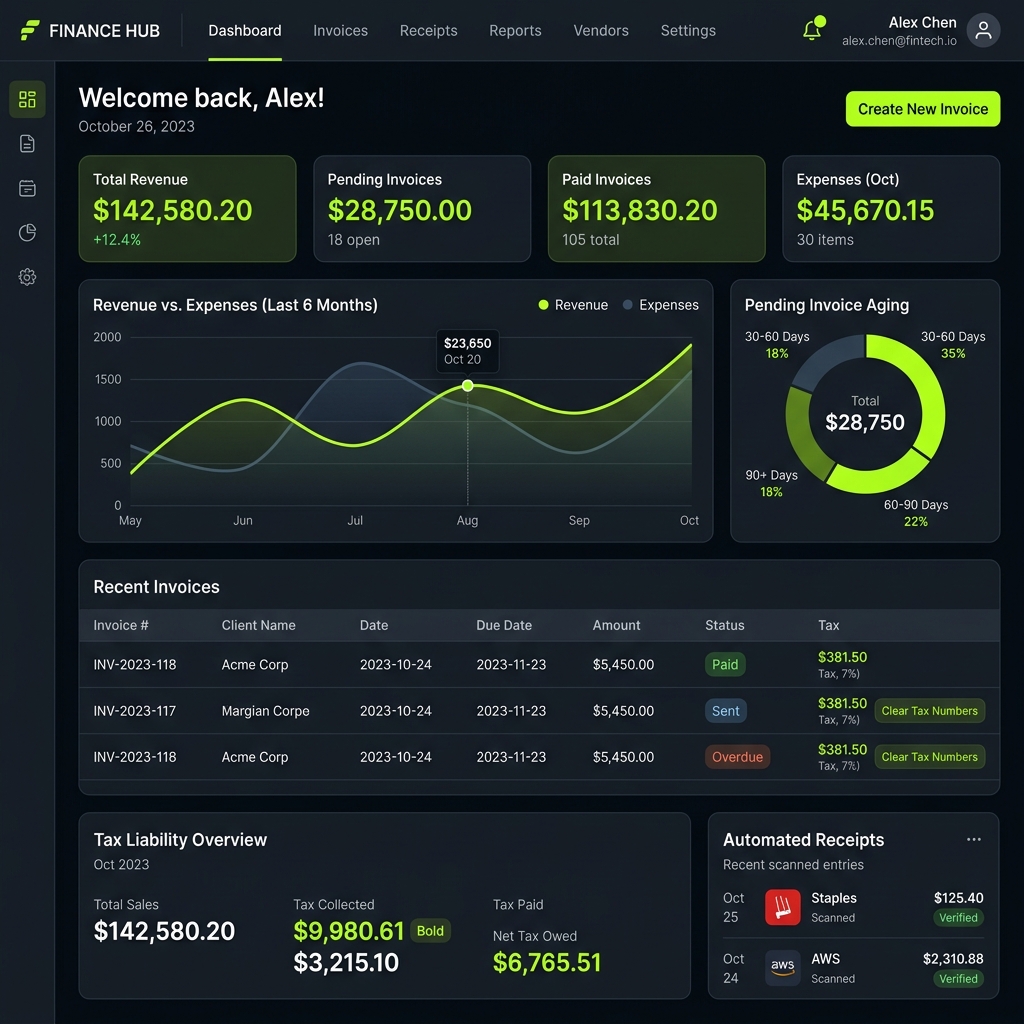This screenshot has width=1024, height=1024.
Task: Open the document icon in sidebar
Action: coord(27,144)
